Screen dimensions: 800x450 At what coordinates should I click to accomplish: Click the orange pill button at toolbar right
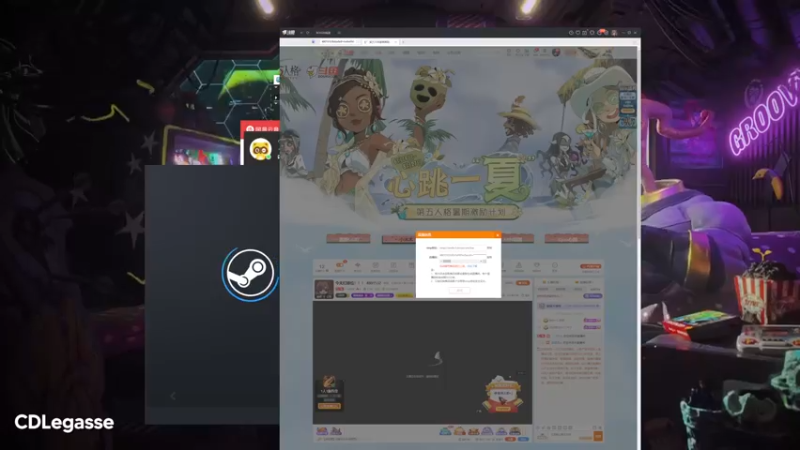[x=591, y=266]
